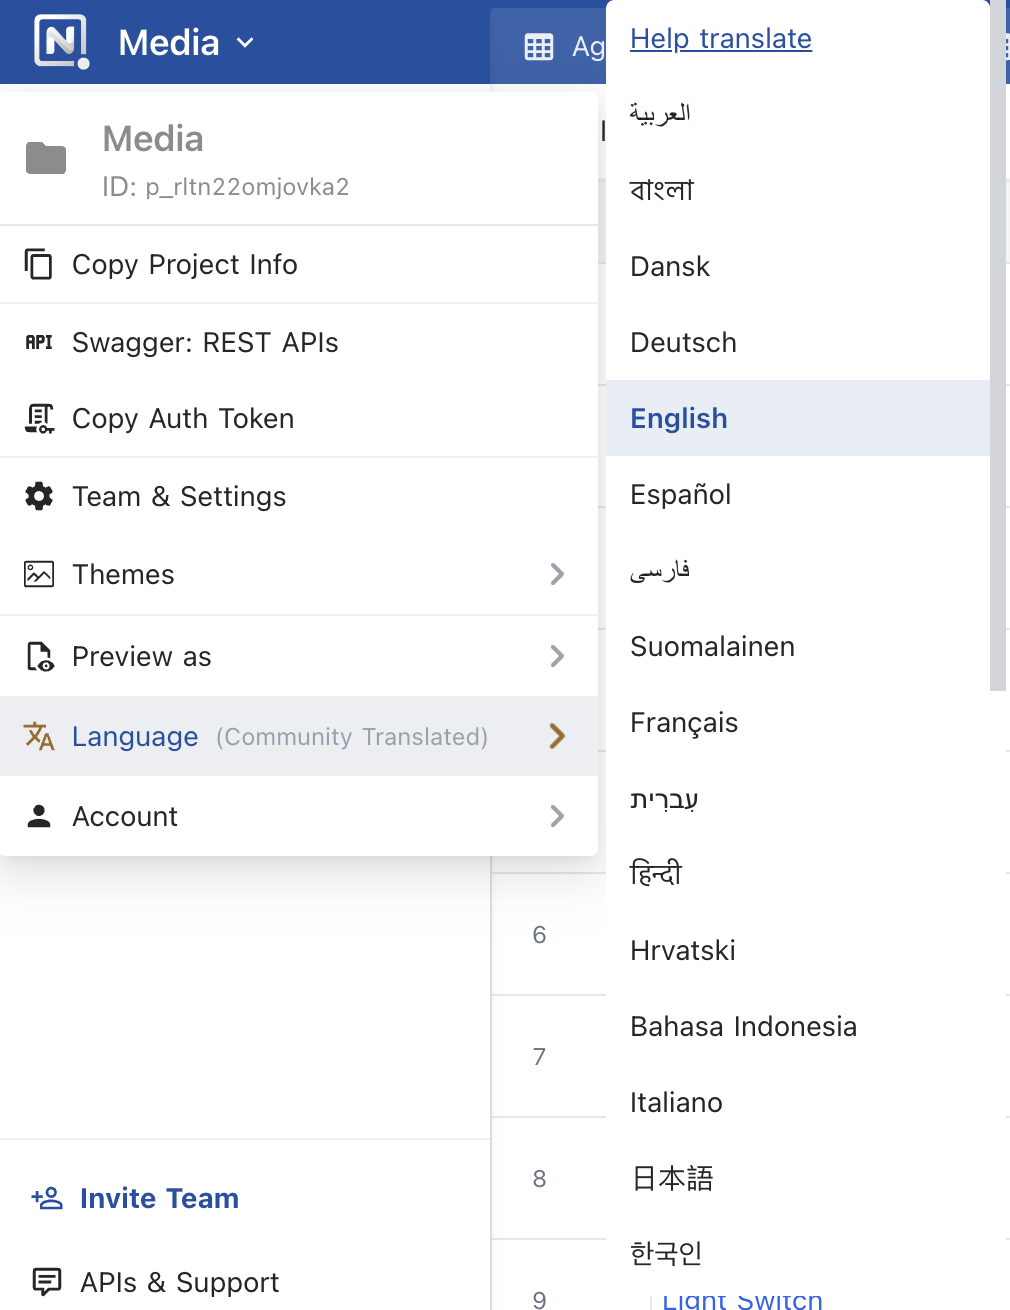
Task: Click the Language translate icon
Action: click(39, 736)
